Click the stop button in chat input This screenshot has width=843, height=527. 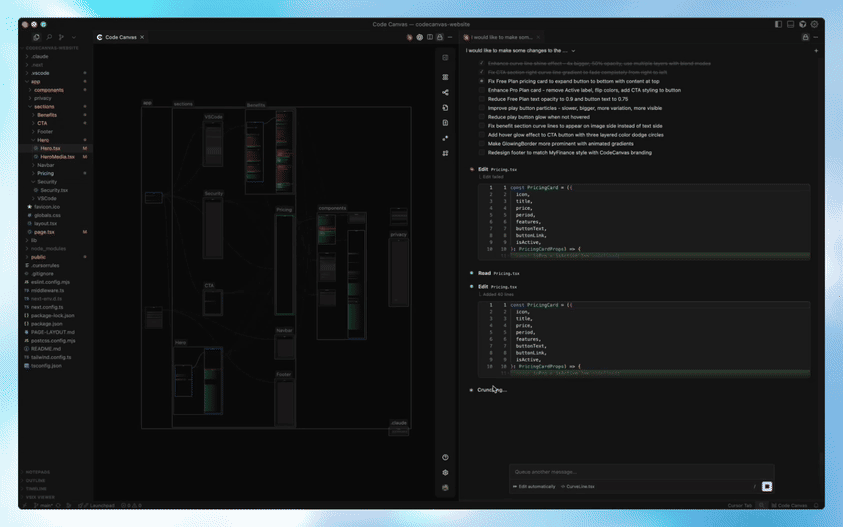click(x=767, y=486)
